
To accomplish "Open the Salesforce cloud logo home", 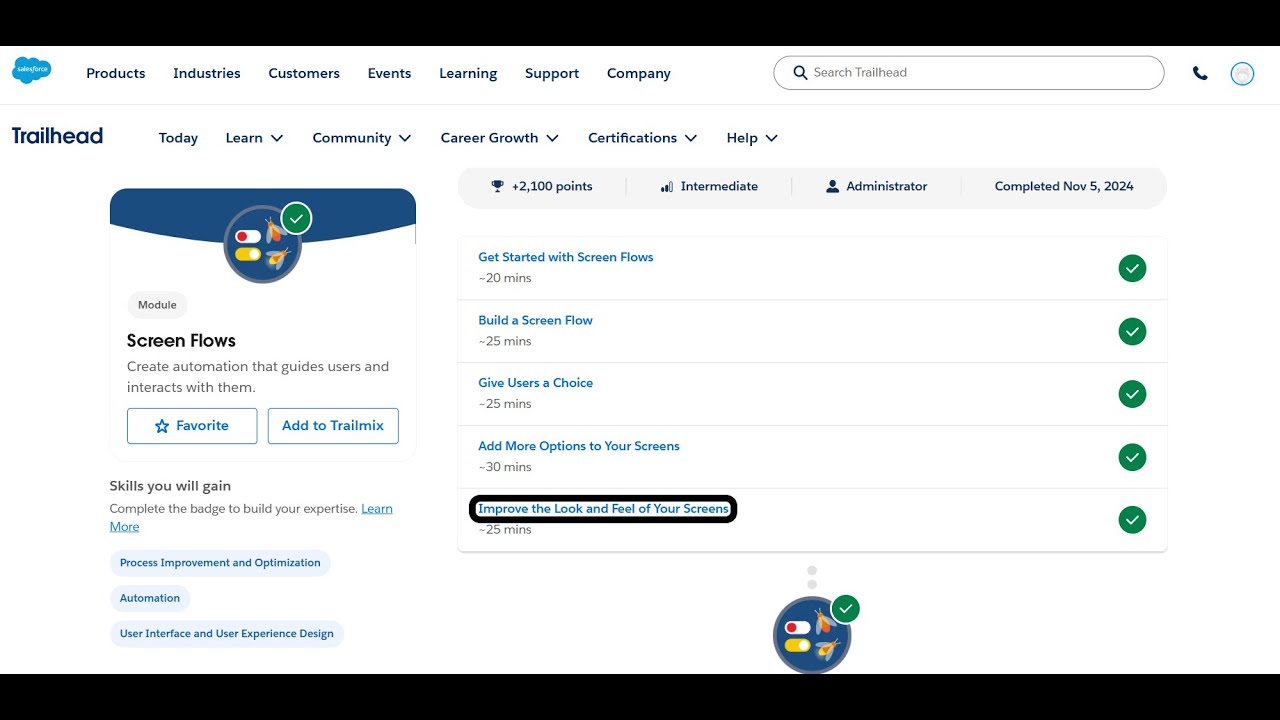I will (x=32, y=70).
